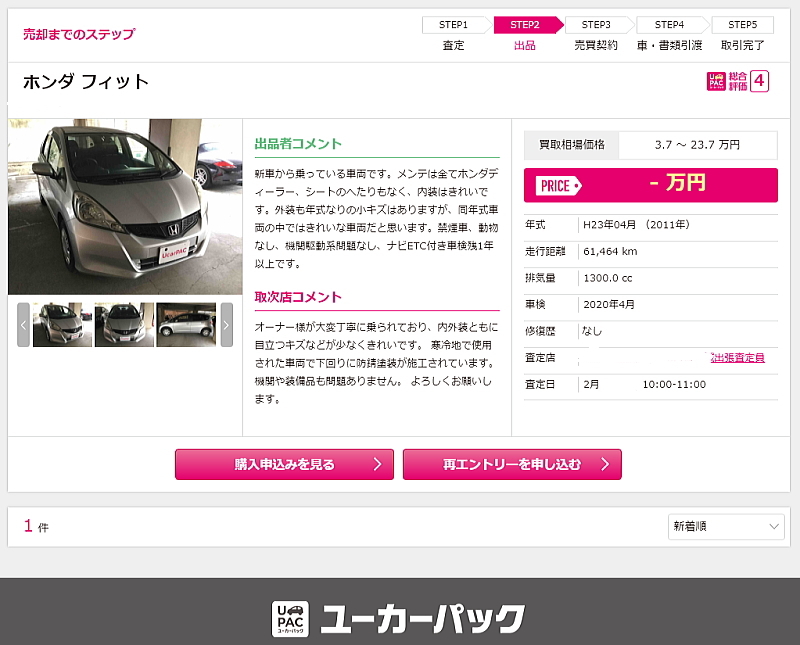The height and width of the screenshot is (645, 800).
Task: Click the 購入申込みを見る button
Action: (x=284, y=464)
